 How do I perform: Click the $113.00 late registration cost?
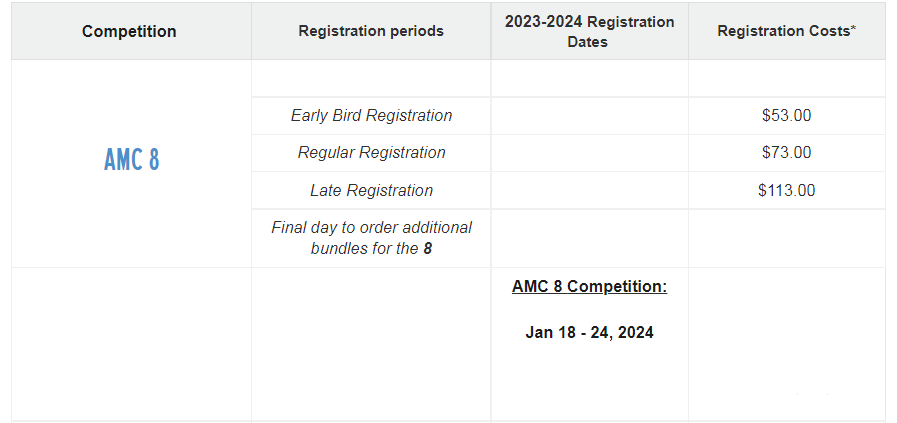click(x=787, y=190)
